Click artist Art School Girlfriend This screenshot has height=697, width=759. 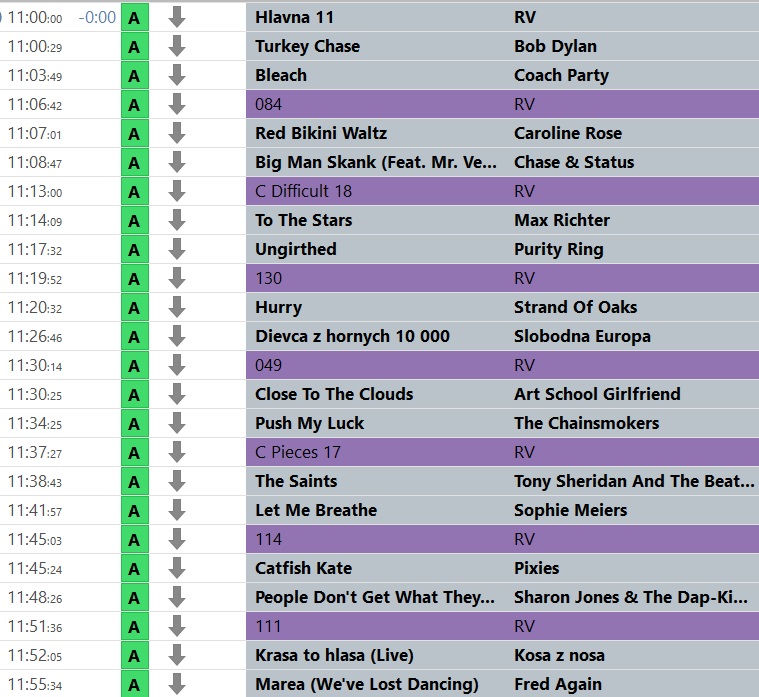point(597,394)
